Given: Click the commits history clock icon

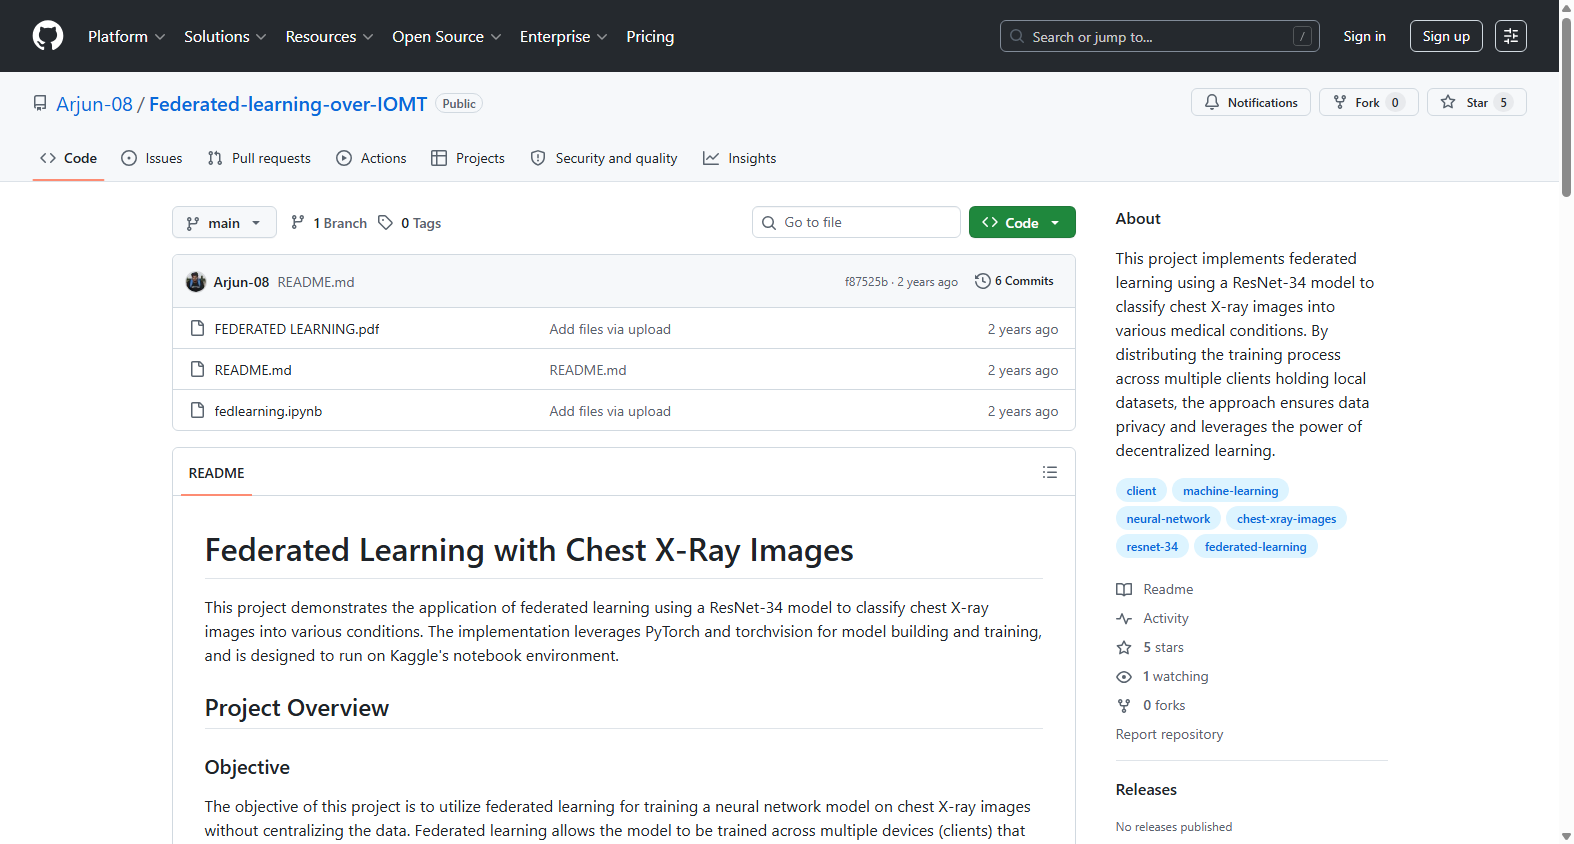Looking at the screenshot, I should (x=983, y=281).
